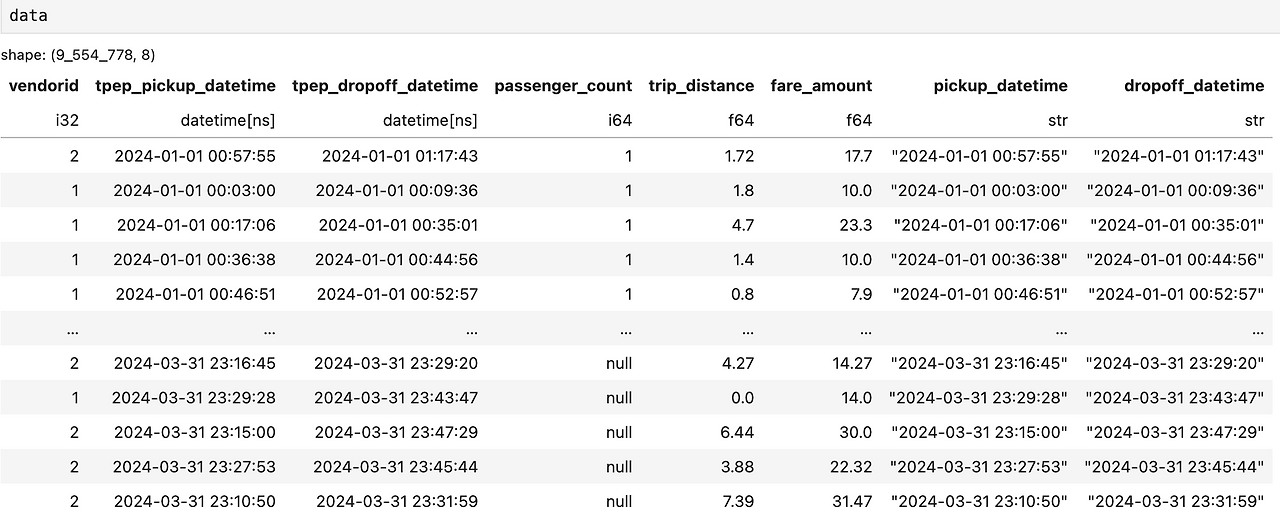1280x523 pixels.
Task: Click the fare amount cell 23.3
Action: 855,225
